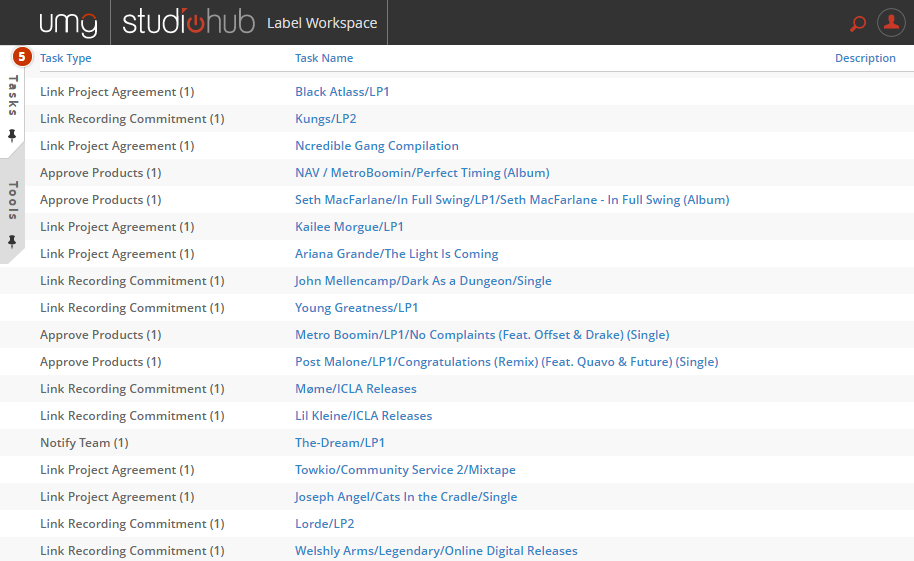Pin the Tasks side panel

[13, 135]
